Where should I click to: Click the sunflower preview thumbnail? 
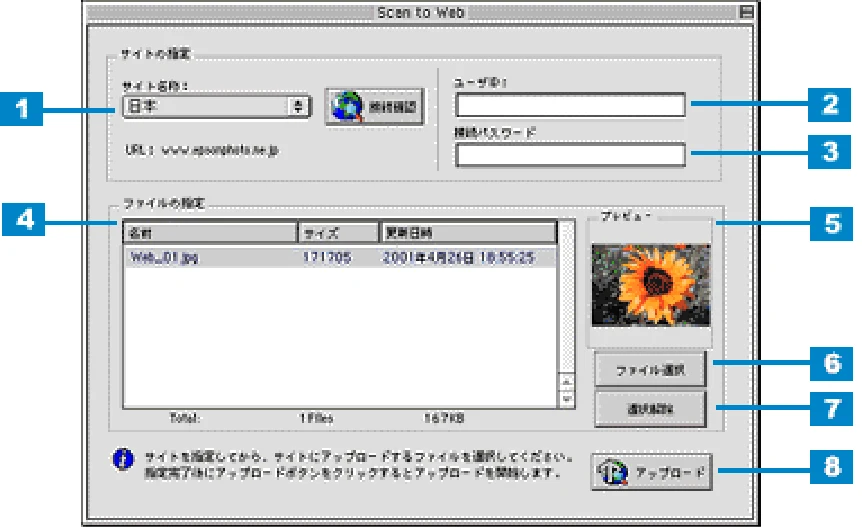click(651, 285)
